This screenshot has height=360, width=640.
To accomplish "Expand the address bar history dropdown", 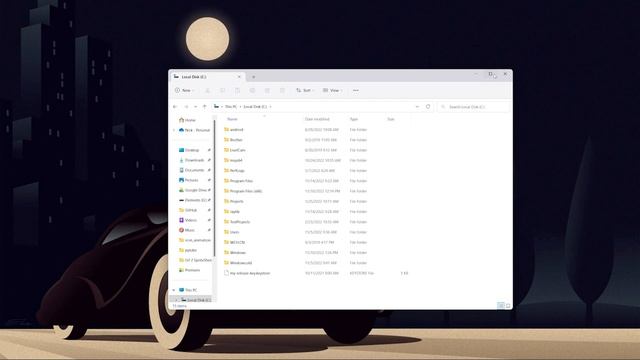I will [417, 107].
